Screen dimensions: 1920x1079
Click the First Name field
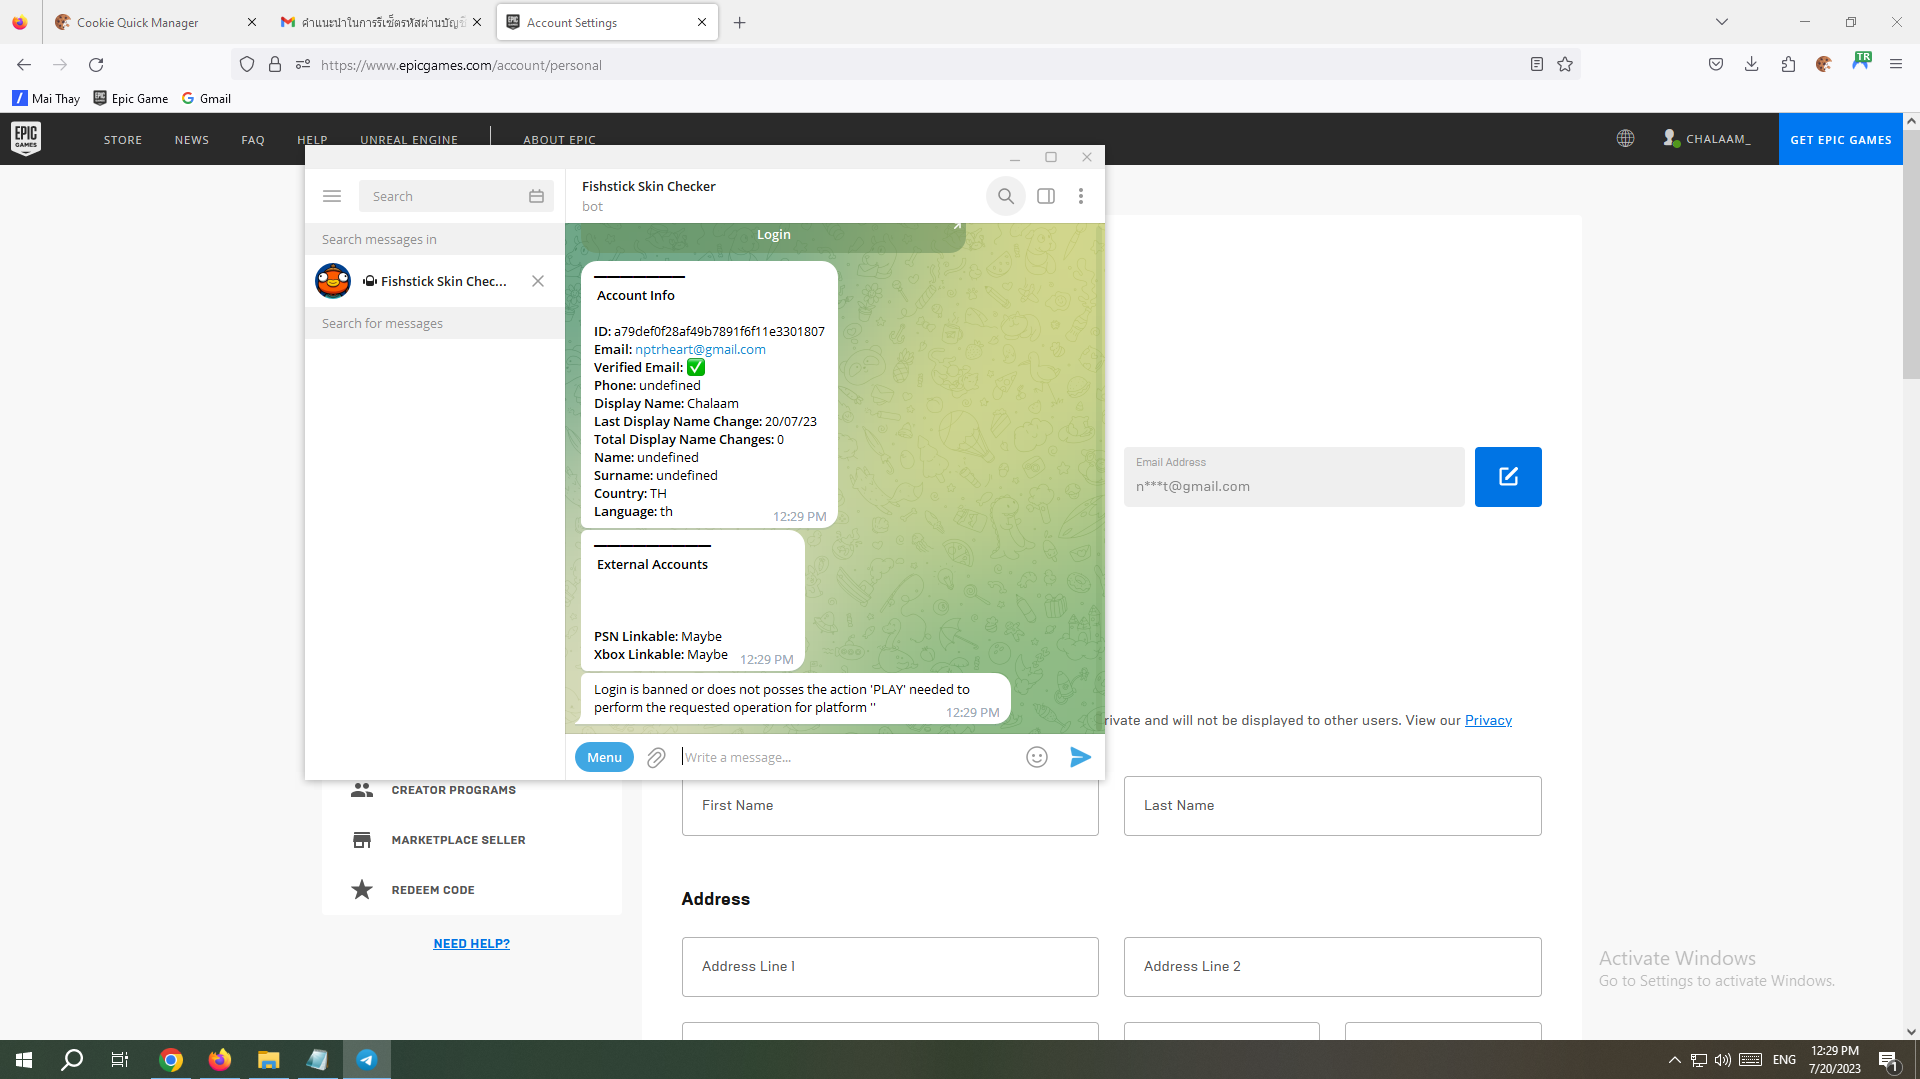pos(890,806)
